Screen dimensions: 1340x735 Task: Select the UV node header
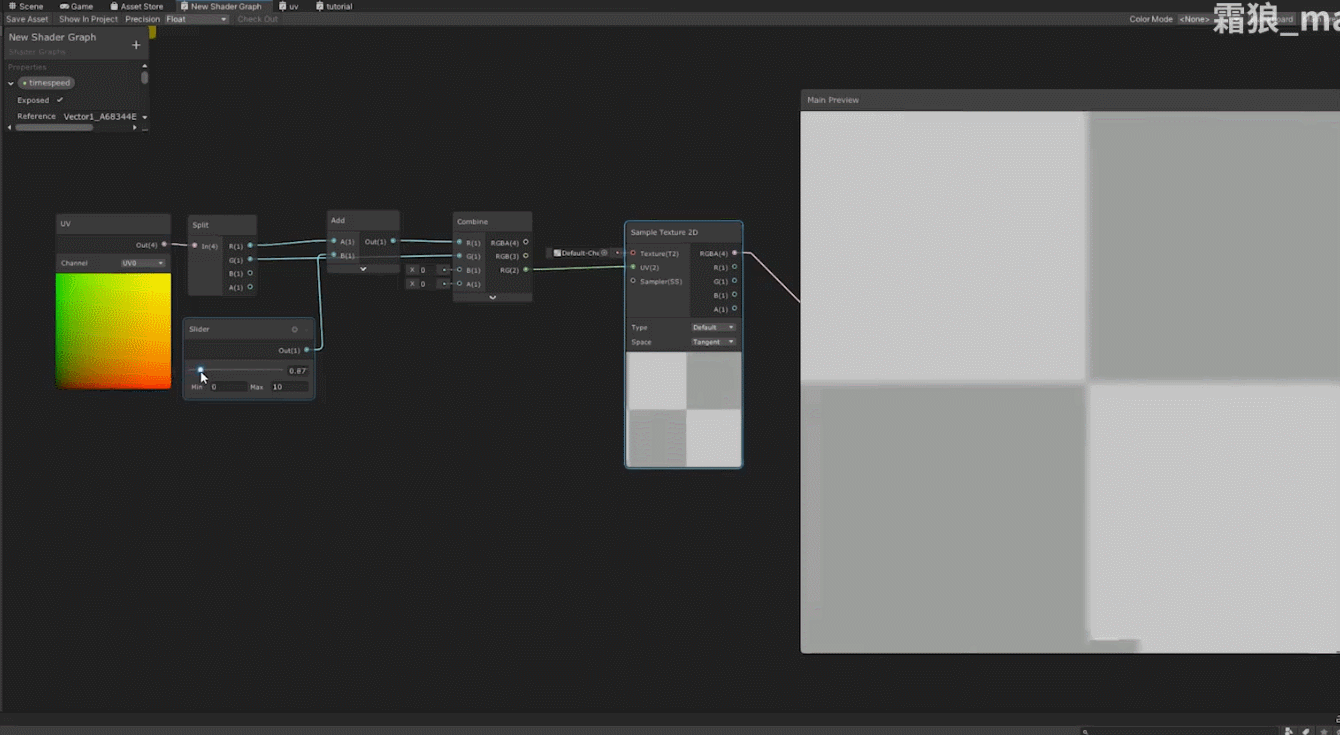113,224
